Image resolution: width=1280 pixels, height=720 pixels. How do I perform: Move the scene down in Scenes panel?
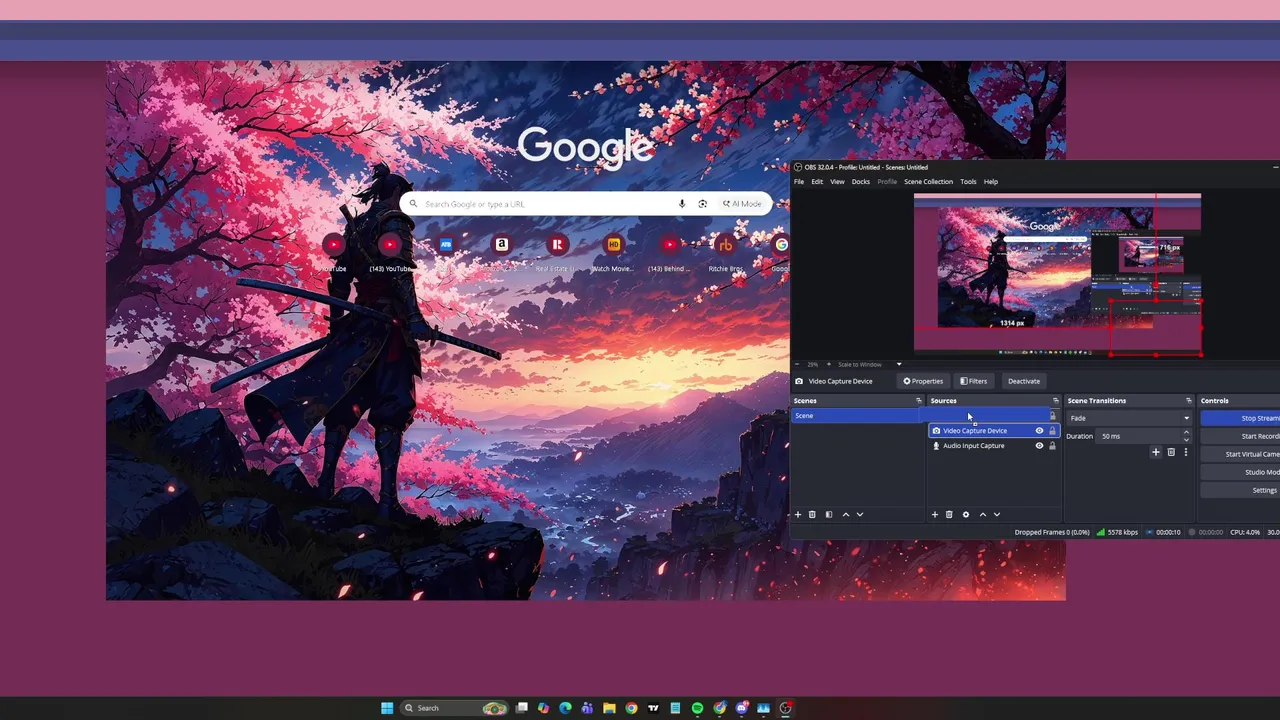(x=859, y=514)
